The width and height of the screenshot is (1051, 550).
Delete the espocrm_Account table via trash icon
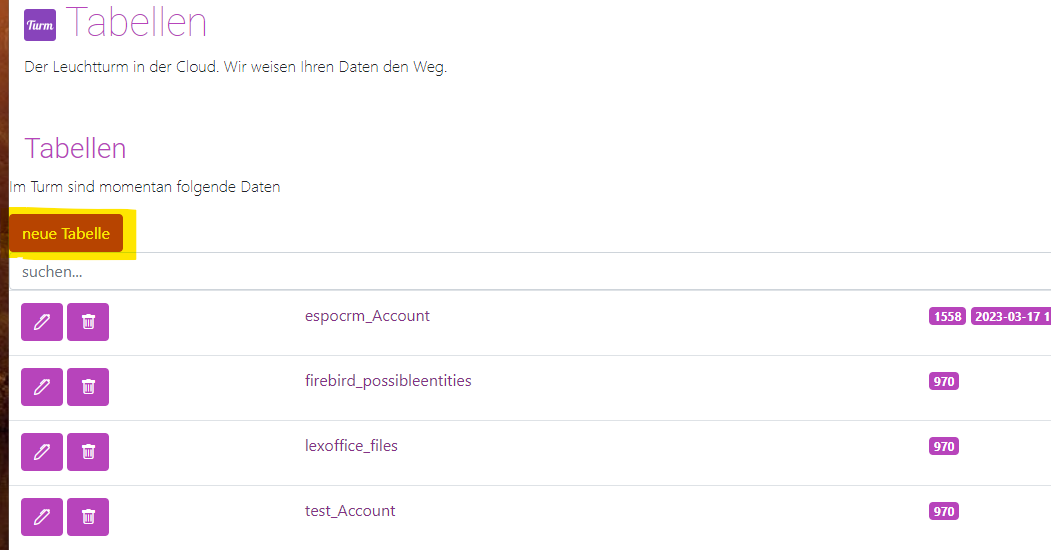[88, 322]
